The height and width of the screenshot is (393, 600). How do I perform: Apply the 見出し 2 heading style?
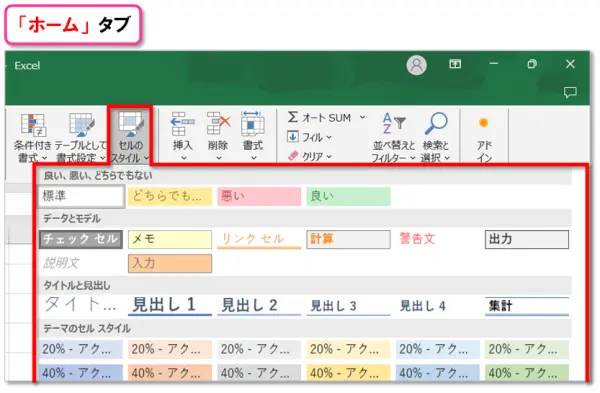tap(259, 305)
